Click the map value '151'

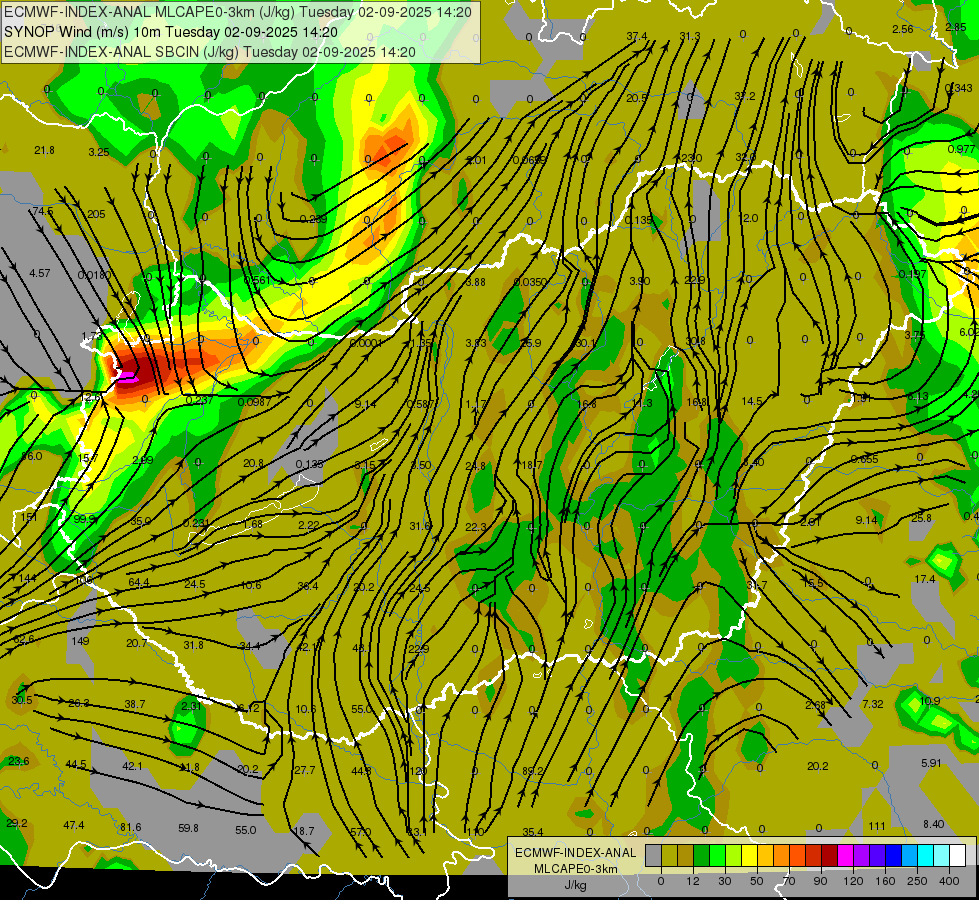tap(29, 517)
